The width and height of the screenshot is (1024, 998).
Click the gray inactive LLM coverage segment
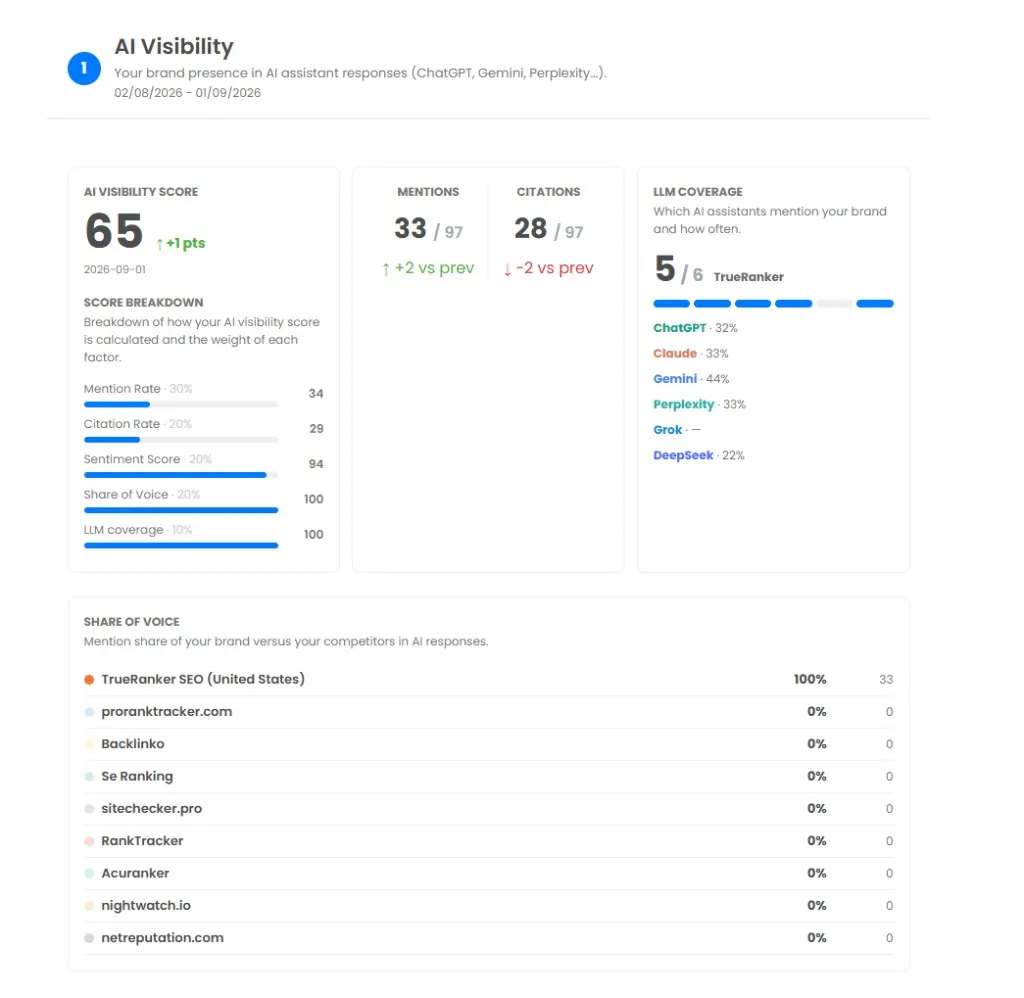coord(834,304)
